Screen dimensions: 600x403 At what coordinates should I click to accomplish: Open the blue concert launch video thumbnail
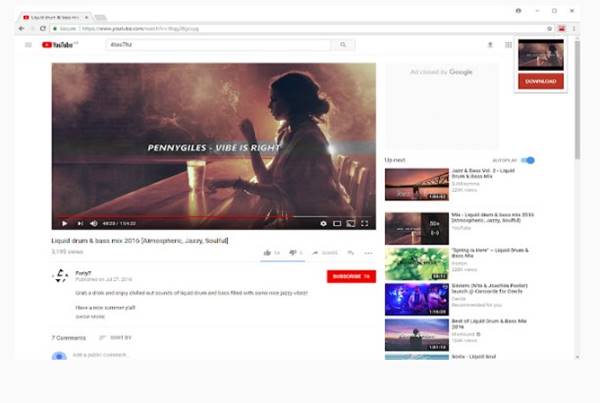click(x=417, y=299)
